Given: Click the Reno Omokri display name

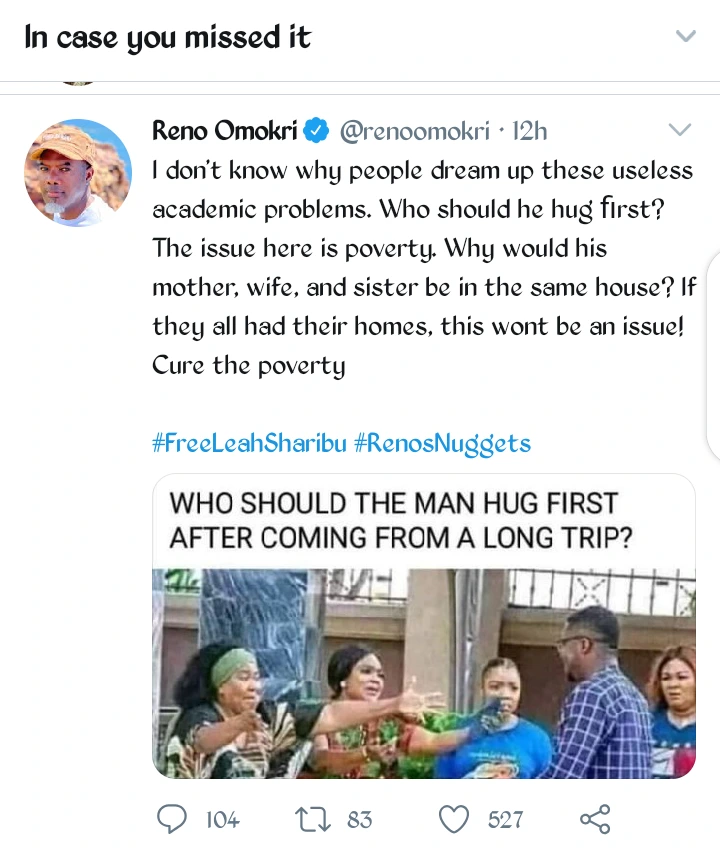Looking at the screenshot, I should (225, 131).
